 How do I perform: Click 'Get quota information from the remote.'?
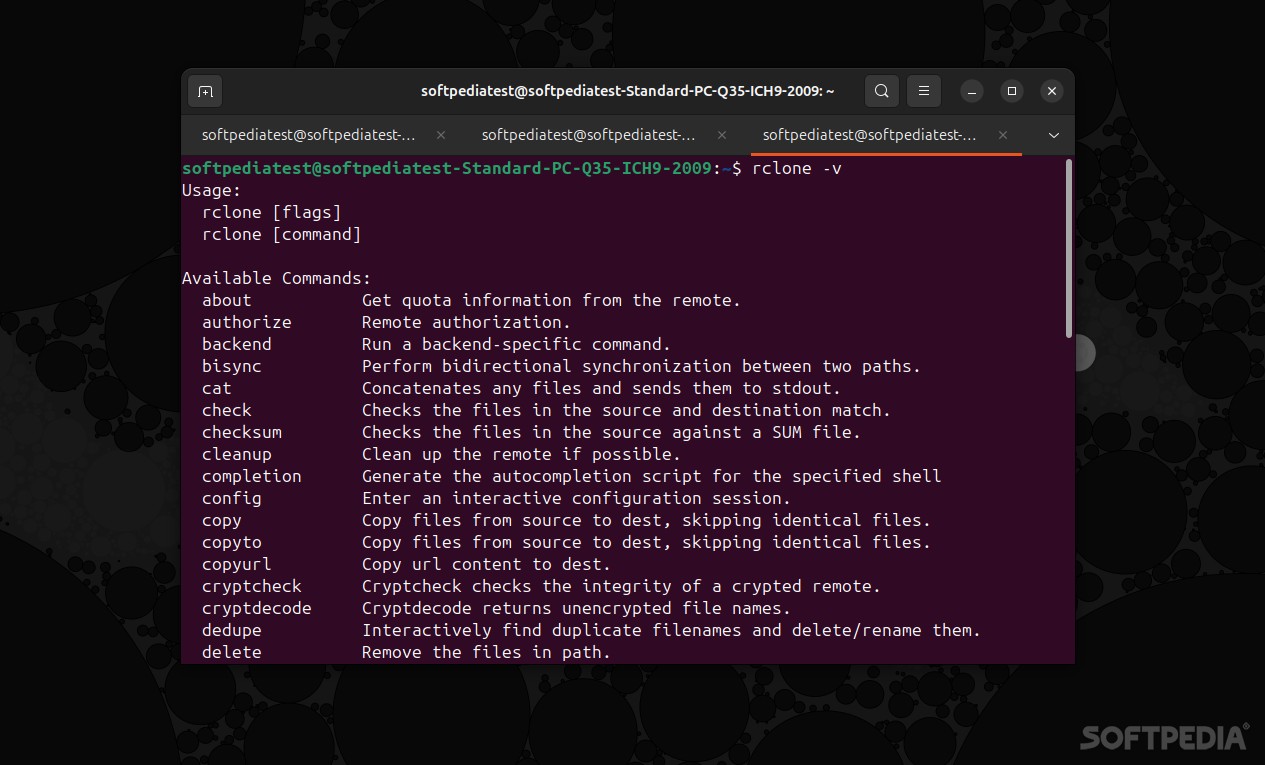(x=552, y=300)
